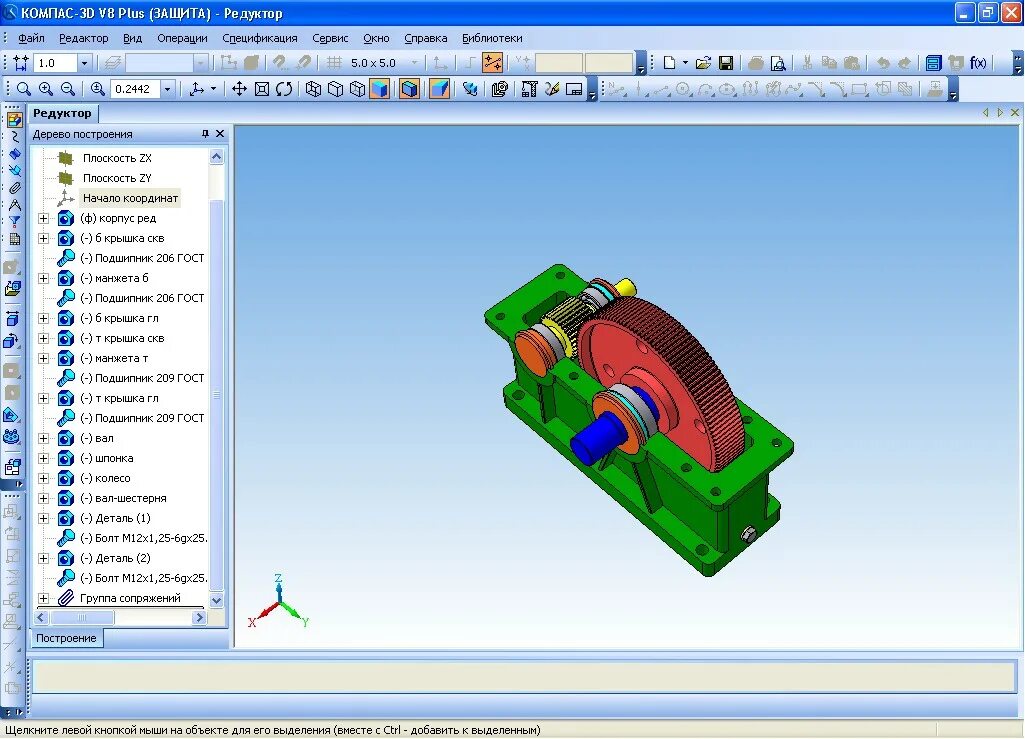Image resolution: width=1025 pixels, height=739 pixels.
Task: Save the document with the floppy icon
Action: [726, 63]
